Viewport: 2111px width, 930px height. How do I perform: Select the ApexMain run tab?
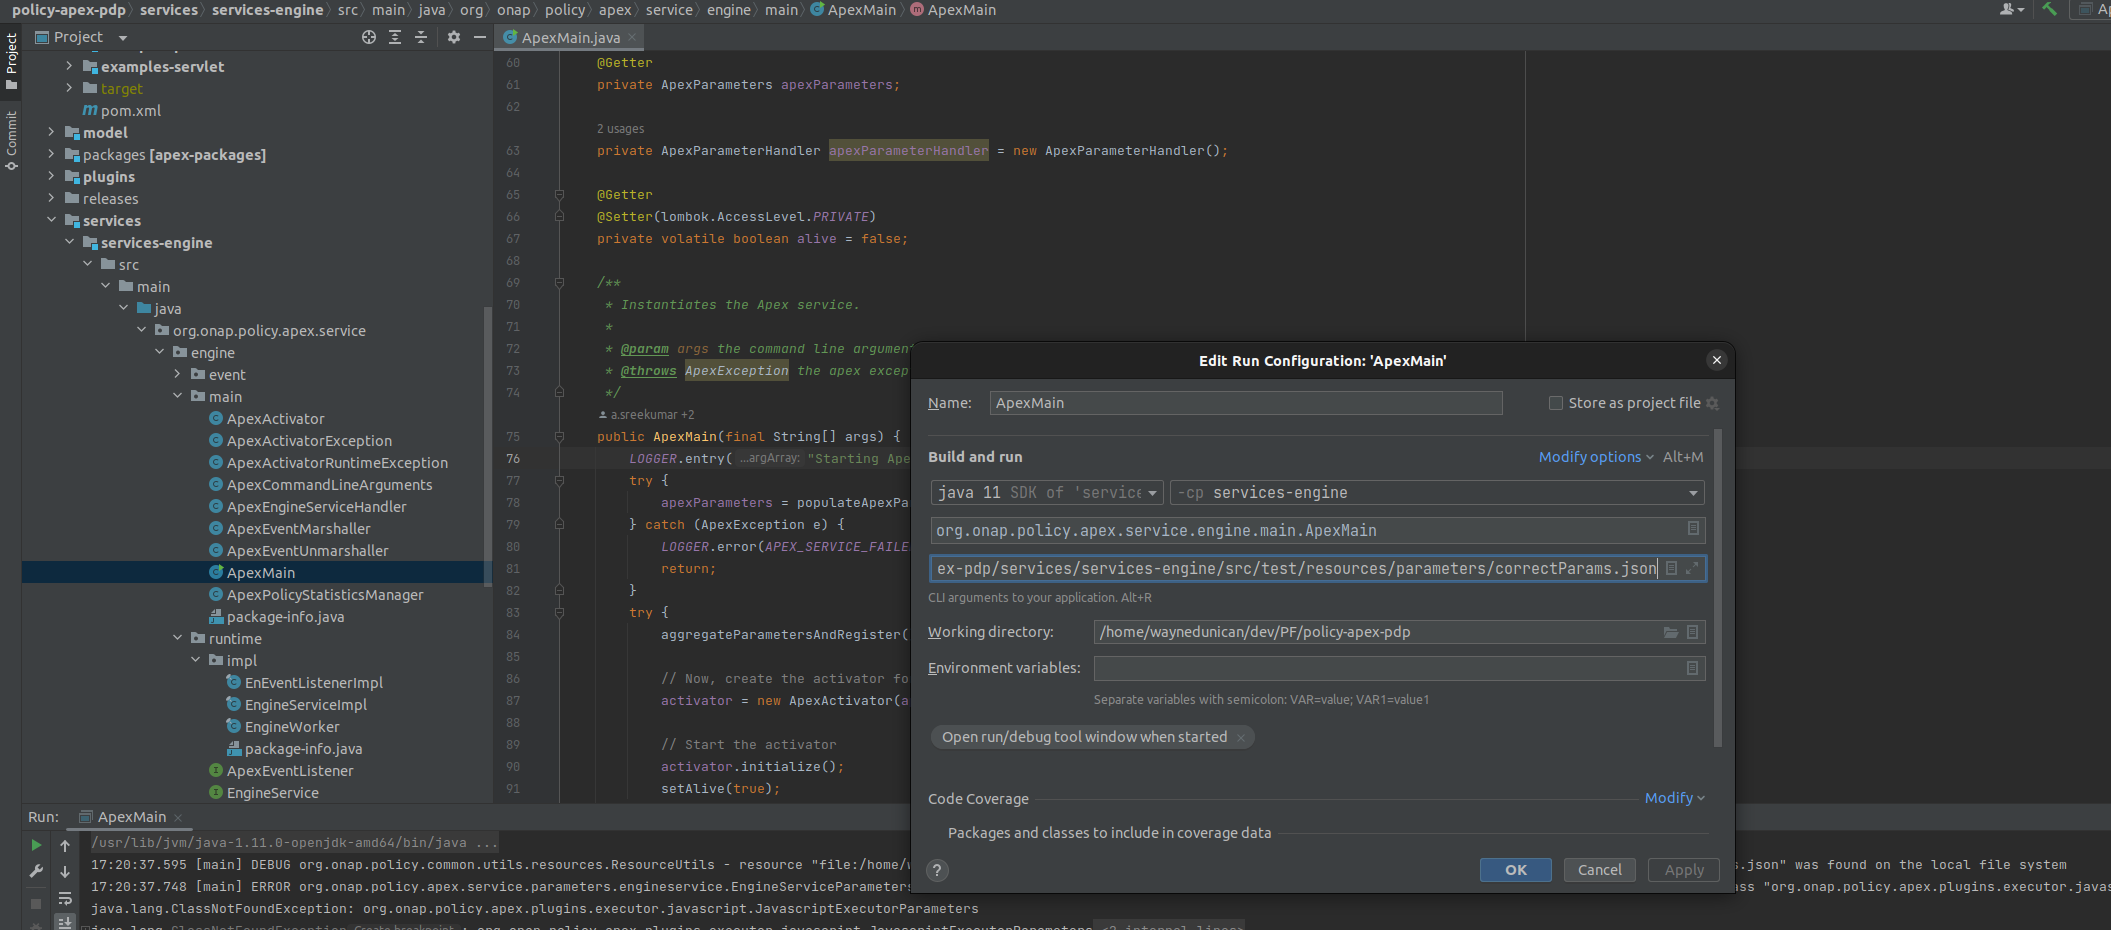click(131, 817)
